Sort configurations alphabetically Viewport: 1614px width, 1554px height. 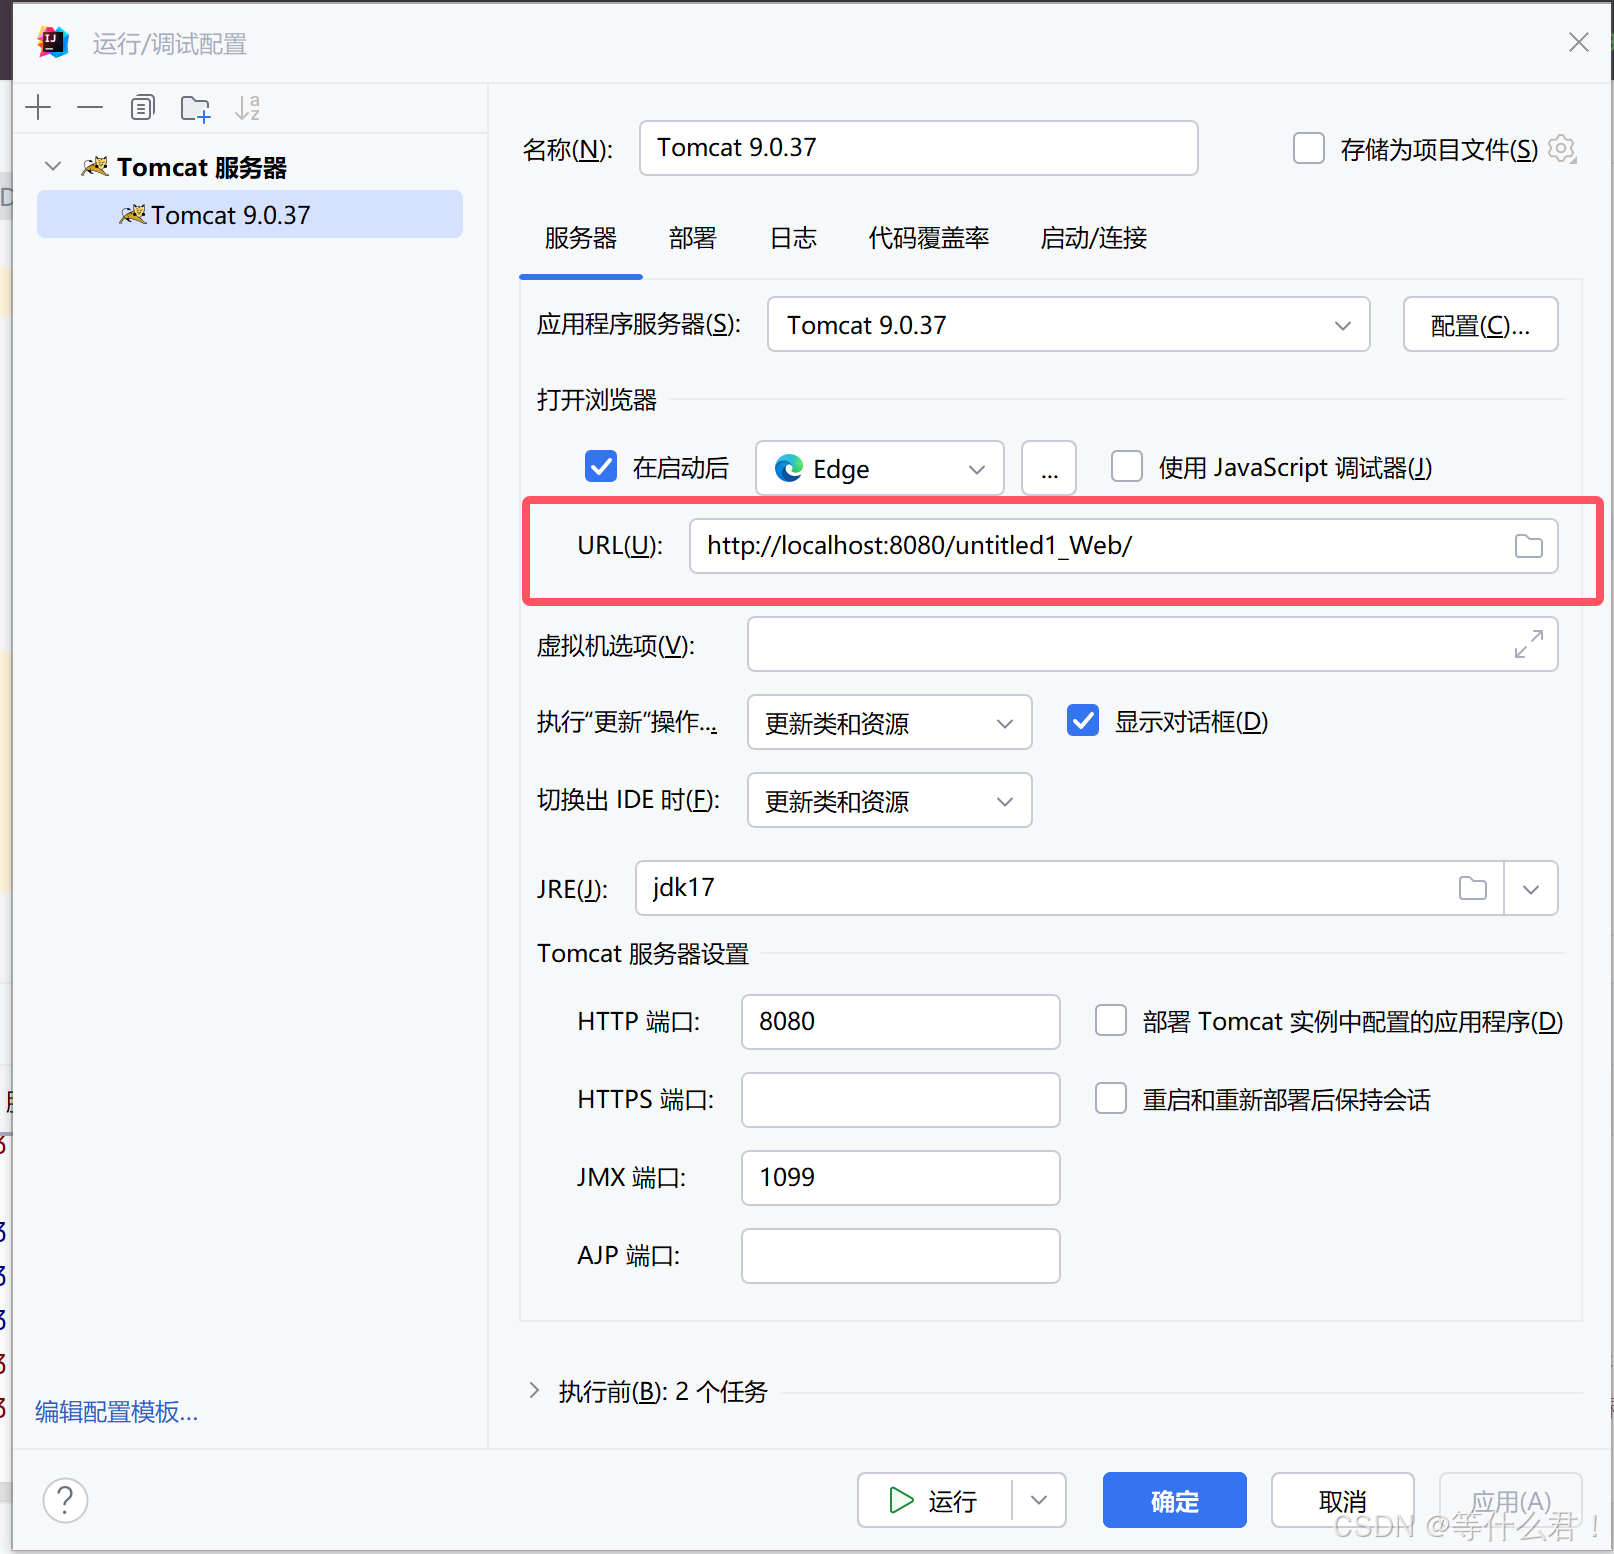[x=247, y=107]
